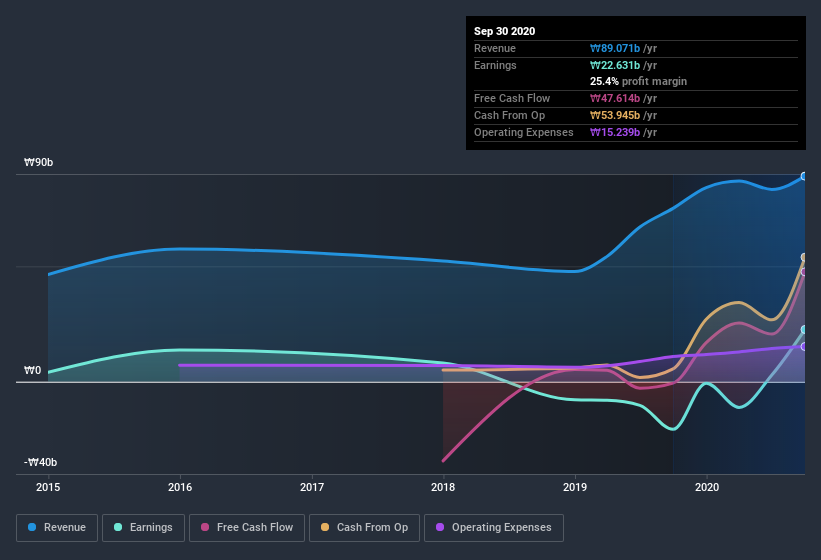Click the Operating Expenses label in the tooltip
Screen dimensions: 821x560
pyautogui.click(x=524, y=132)
